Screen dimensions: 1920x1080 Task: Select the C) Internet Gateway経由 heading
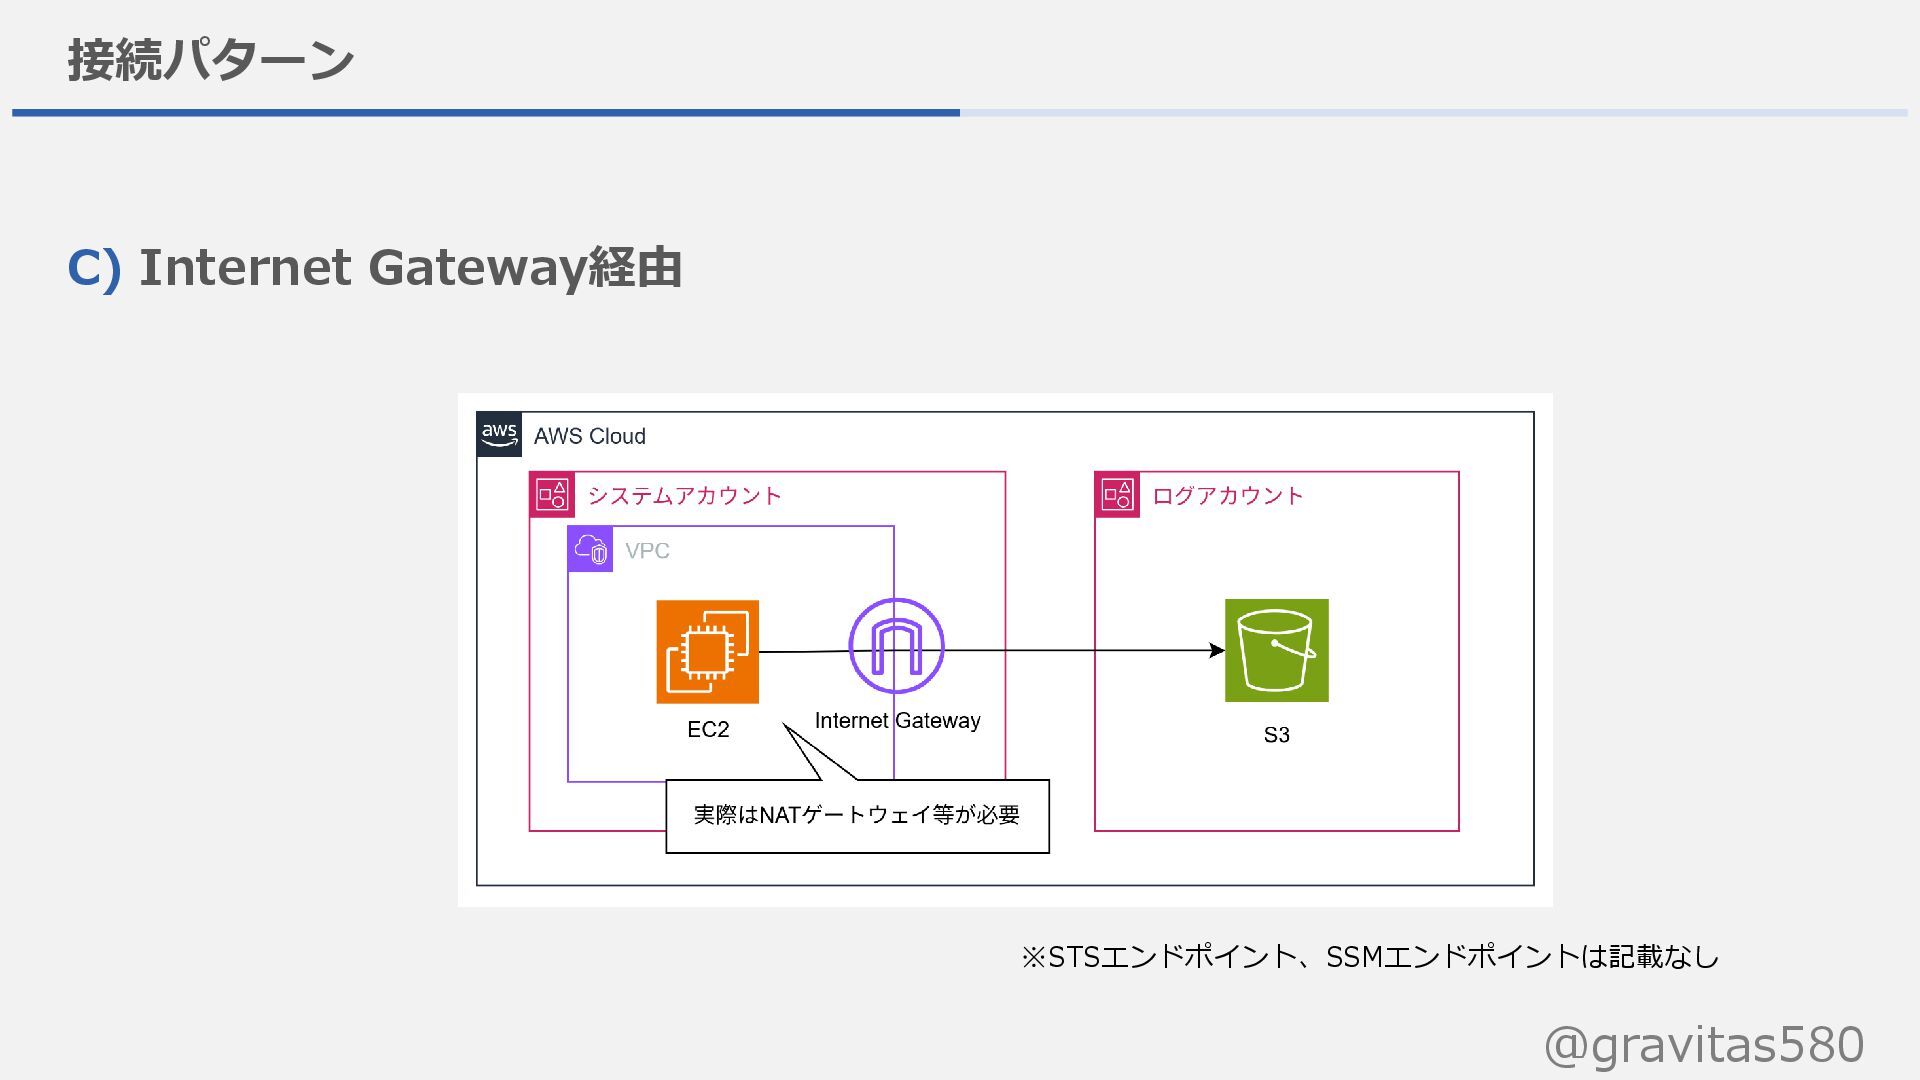point(375,267)
